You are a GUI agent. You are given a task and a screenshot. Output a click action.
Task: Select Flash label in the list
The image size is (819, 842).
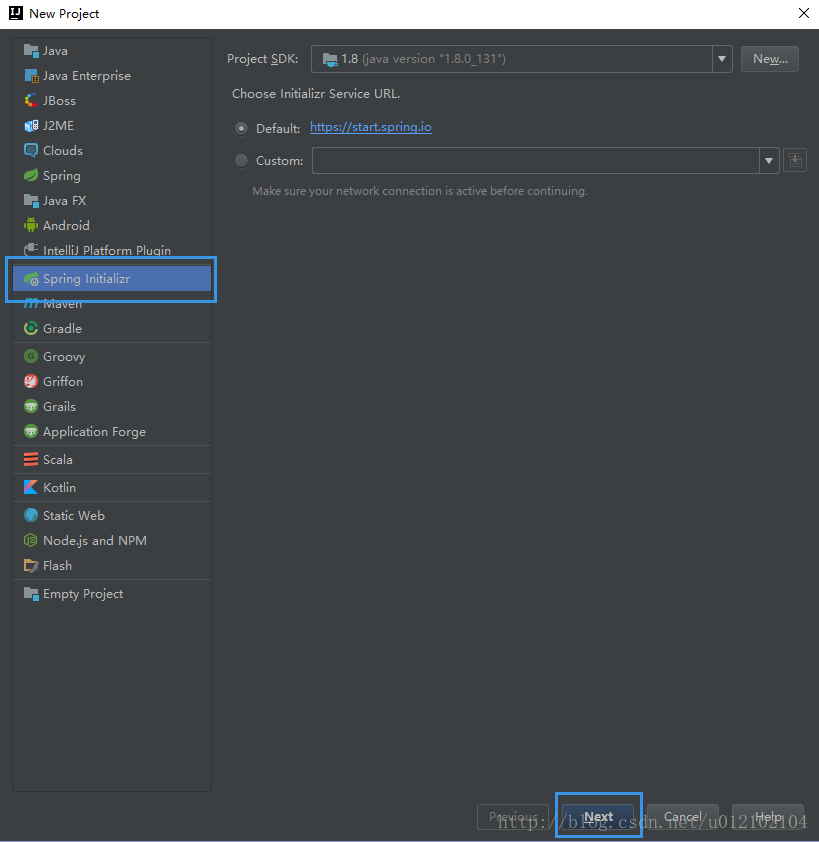pos(57,565)
